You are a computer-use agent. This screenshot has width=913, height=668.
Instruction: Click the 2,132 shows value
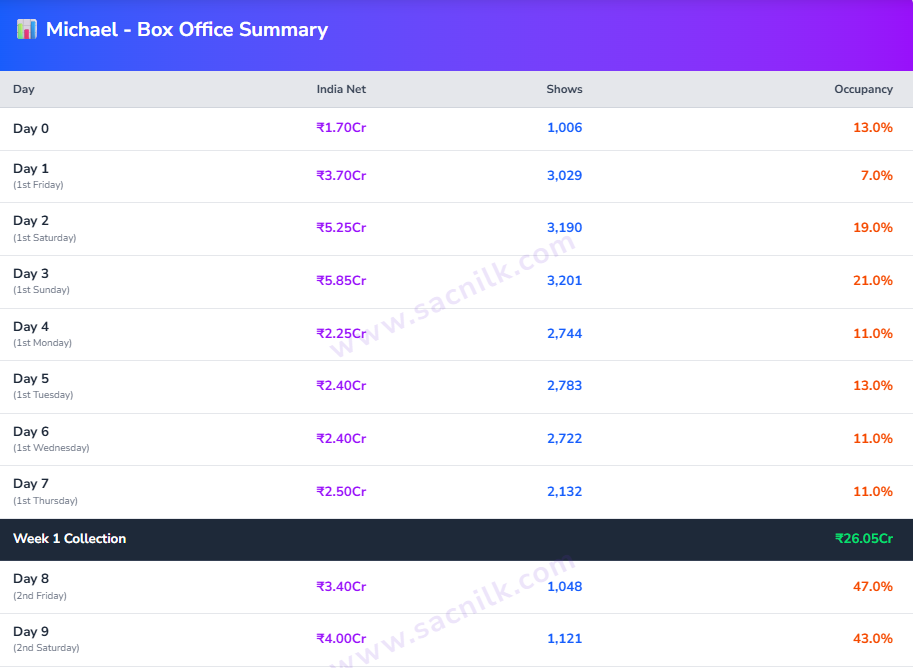click(x=564, y=492)
